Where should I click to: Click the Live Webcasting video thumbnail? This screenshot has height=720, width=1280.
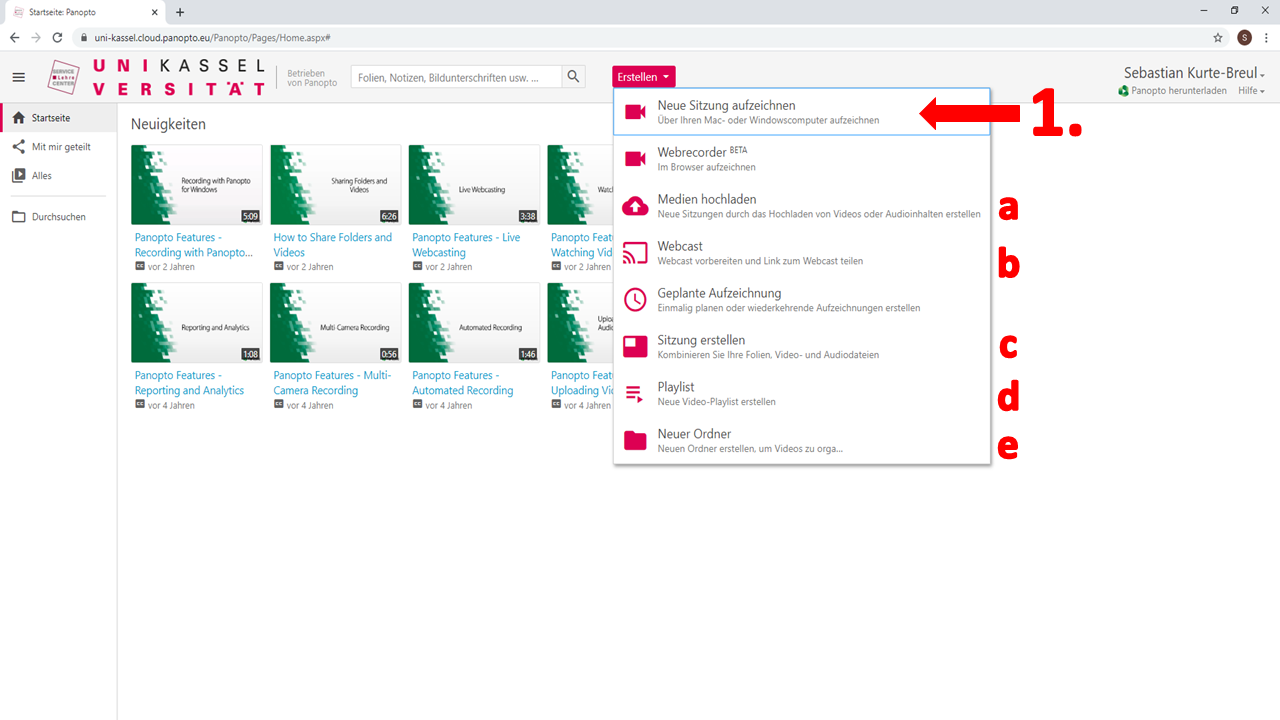[474, 185]
